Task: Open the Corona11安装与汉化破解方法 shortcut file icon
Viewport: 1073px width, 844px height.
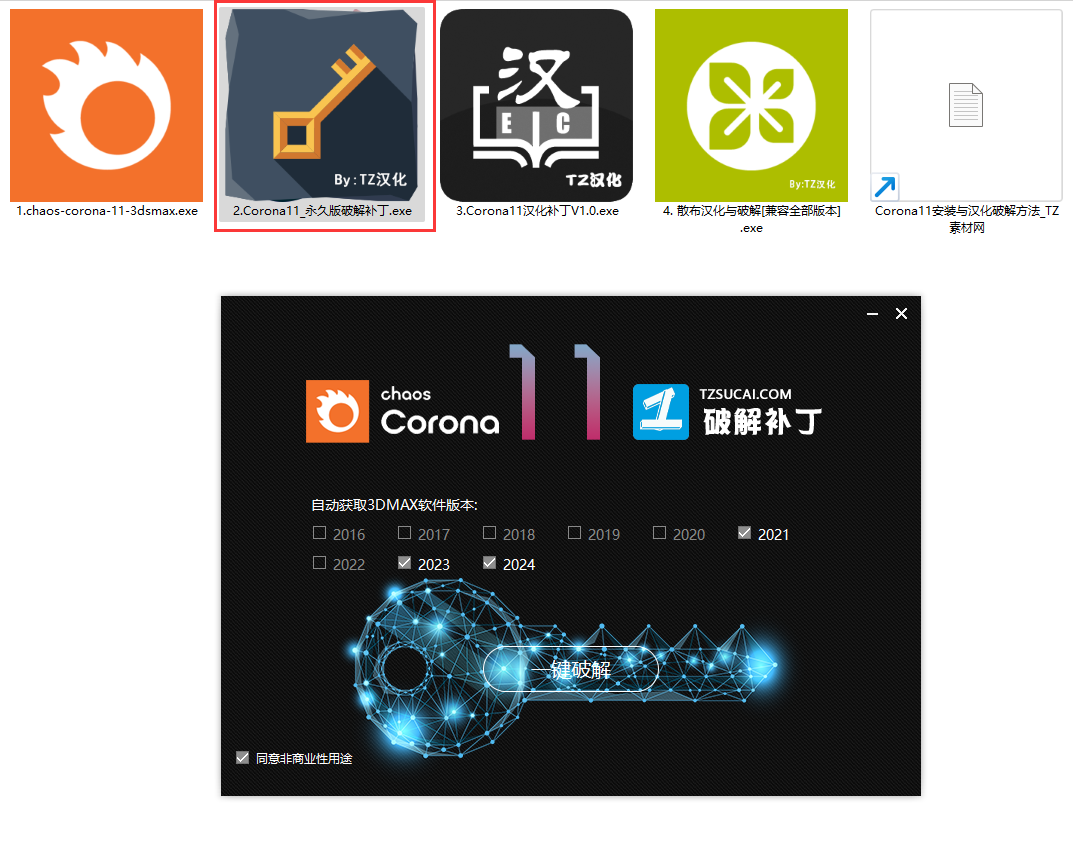Action: coord(966,105)
